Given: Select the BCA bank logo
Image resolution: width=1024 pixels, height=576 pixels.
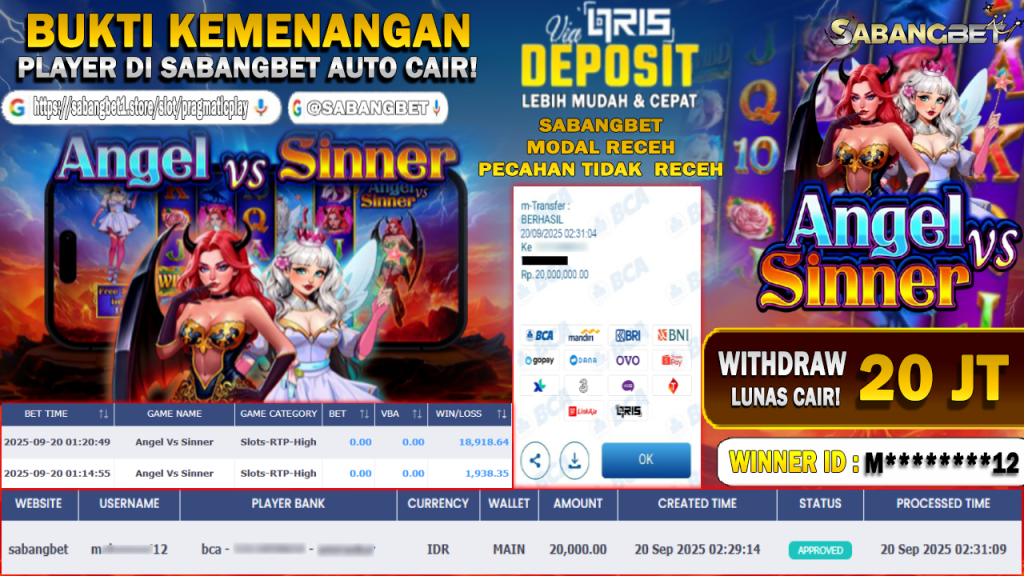Looking at the screenshot, I should pos(540,336).
